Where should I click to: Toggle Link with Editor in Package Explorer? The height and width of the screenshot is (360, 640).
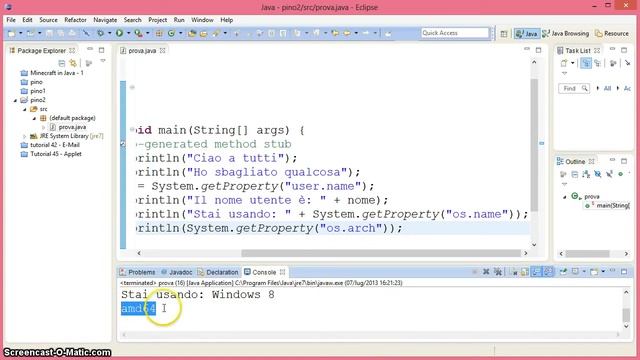[73, 63]
